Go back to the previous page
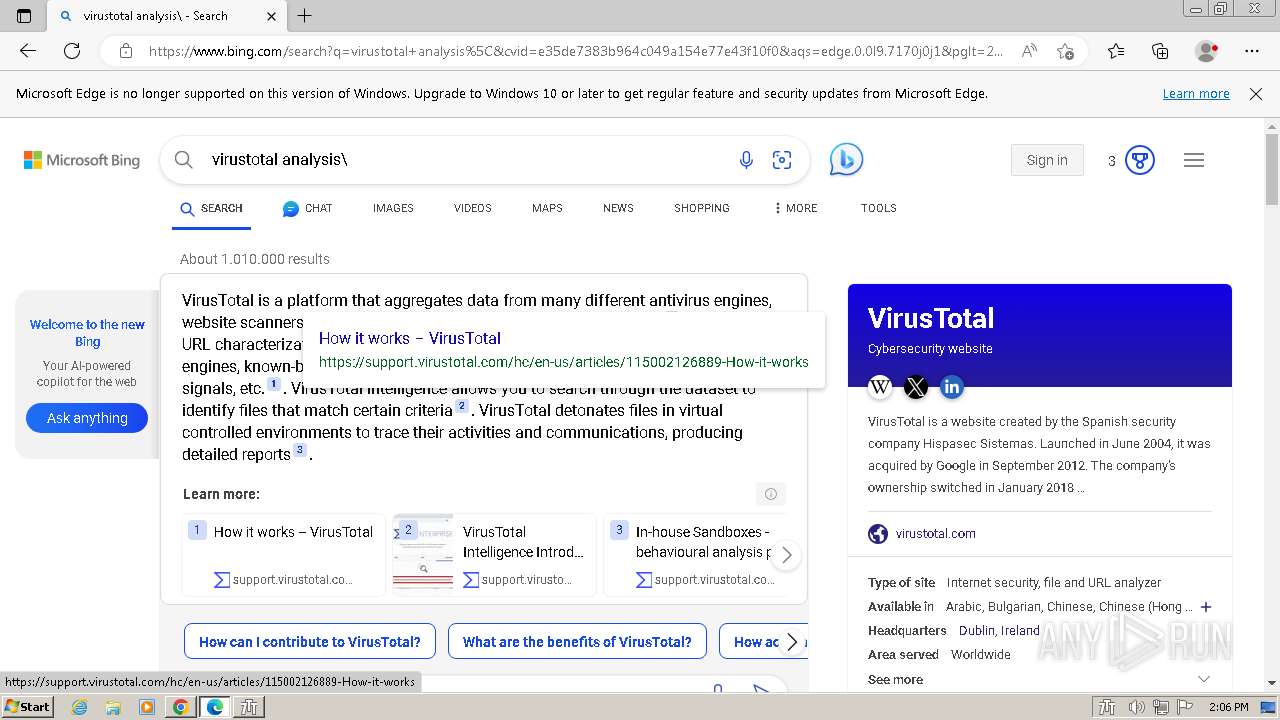 28,51
